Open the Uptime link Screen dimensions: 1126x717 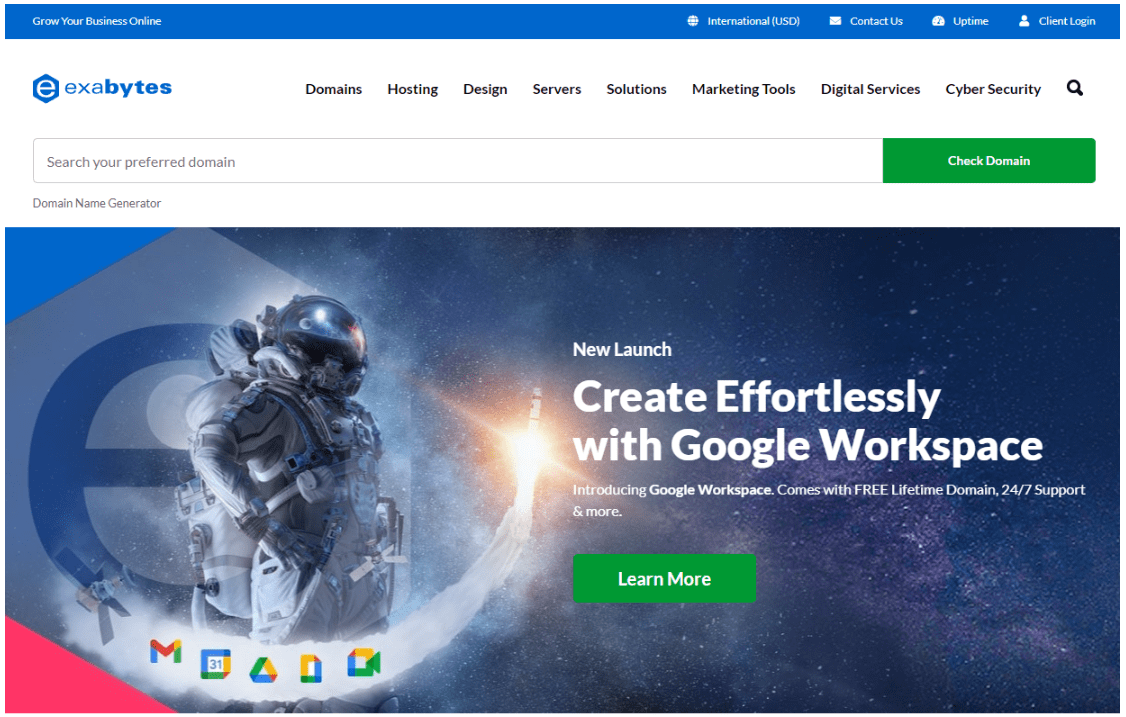(970, 21)
